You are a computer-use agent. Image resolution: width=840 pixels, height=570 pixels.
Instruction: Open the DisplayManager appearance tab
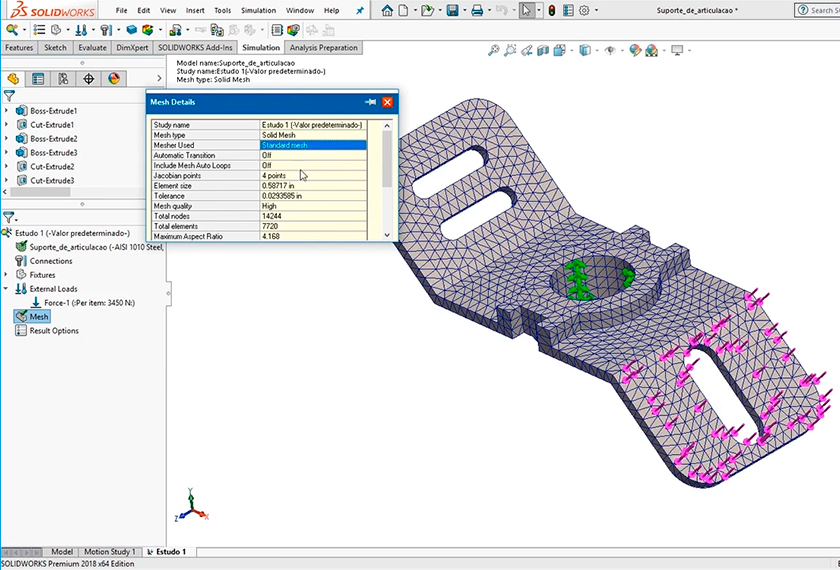tap(113, 78)
